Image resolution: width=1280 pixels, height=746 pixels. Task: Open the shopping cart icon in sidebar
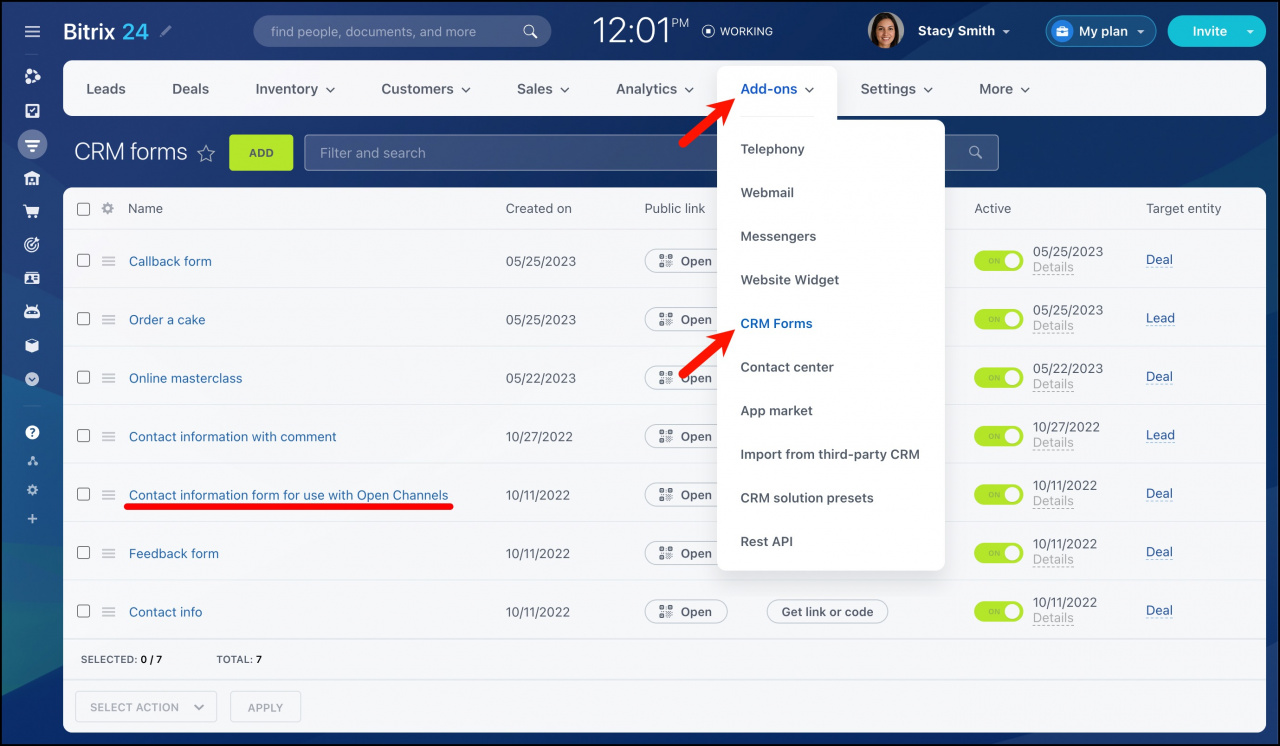(x=32, y=211)
